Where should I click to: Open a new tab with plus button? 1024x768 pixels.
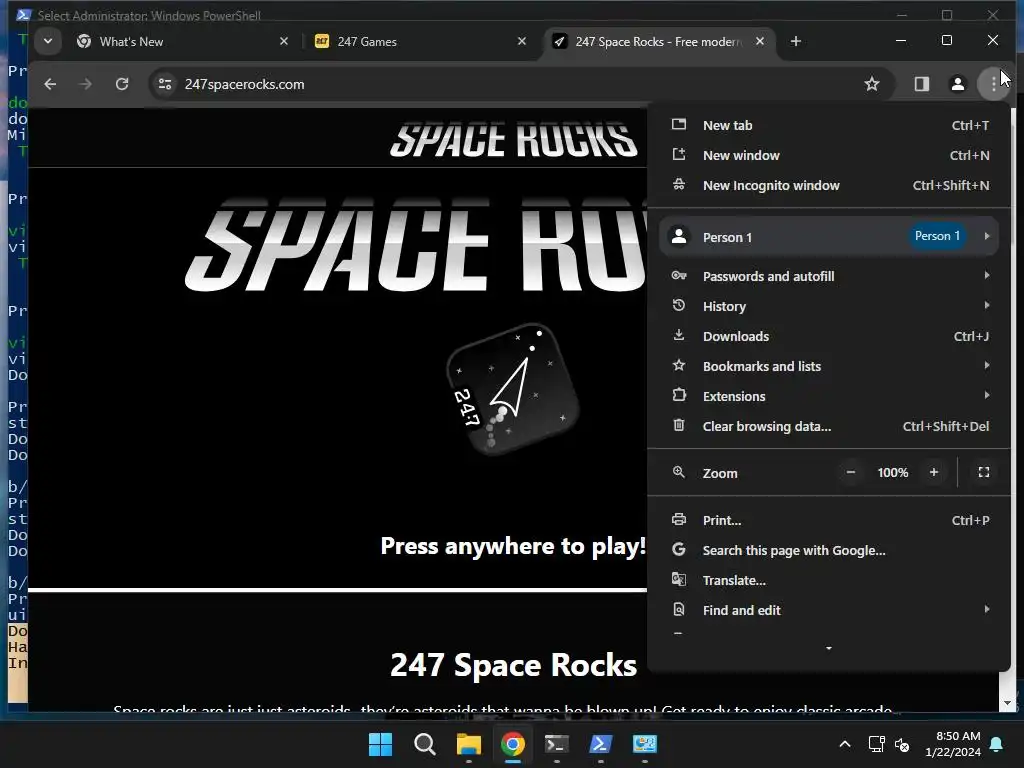[795, 42]
